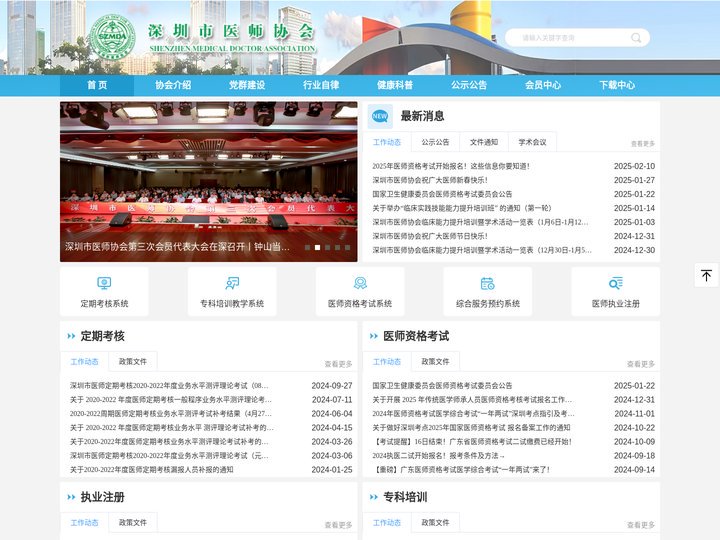This screenshot has height=540, width=720.
Task: Select 公示公告 tab under 最新消息
Action: click(x=435, y=142)
